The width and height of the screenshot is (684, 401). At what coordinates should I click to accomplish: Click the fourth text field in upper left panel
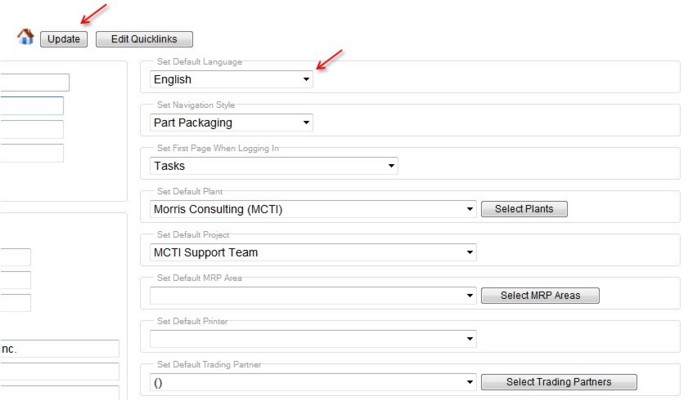coord(32,153)
